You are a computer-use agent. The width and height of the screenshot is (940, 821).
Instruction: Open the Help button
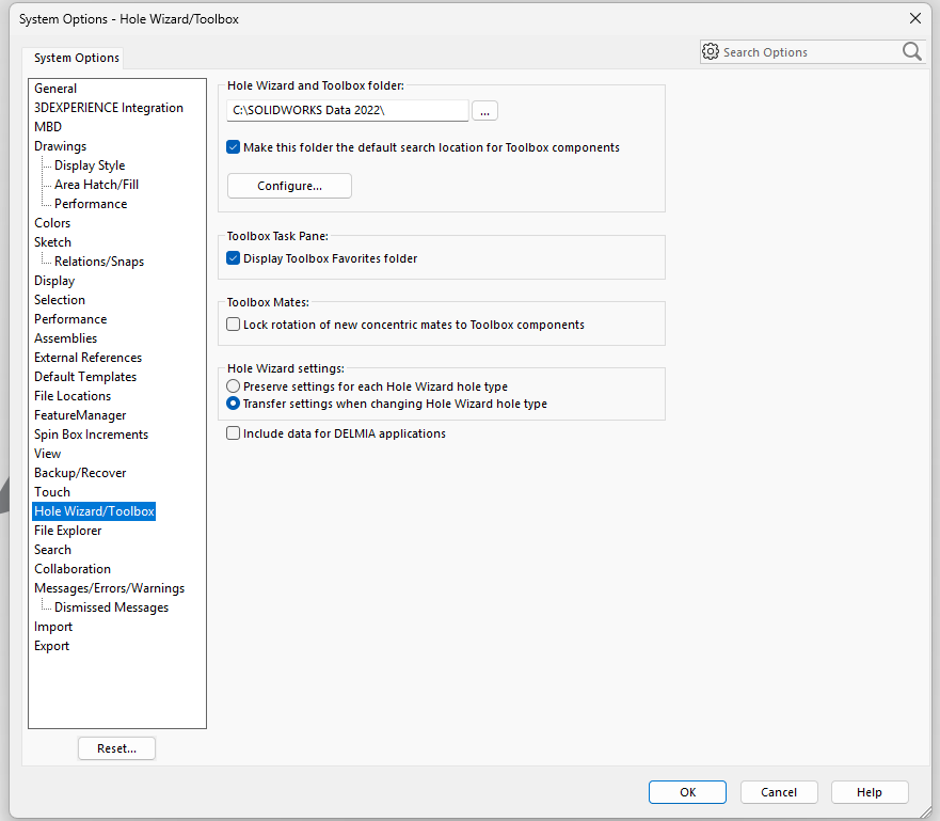pos(869,792)
